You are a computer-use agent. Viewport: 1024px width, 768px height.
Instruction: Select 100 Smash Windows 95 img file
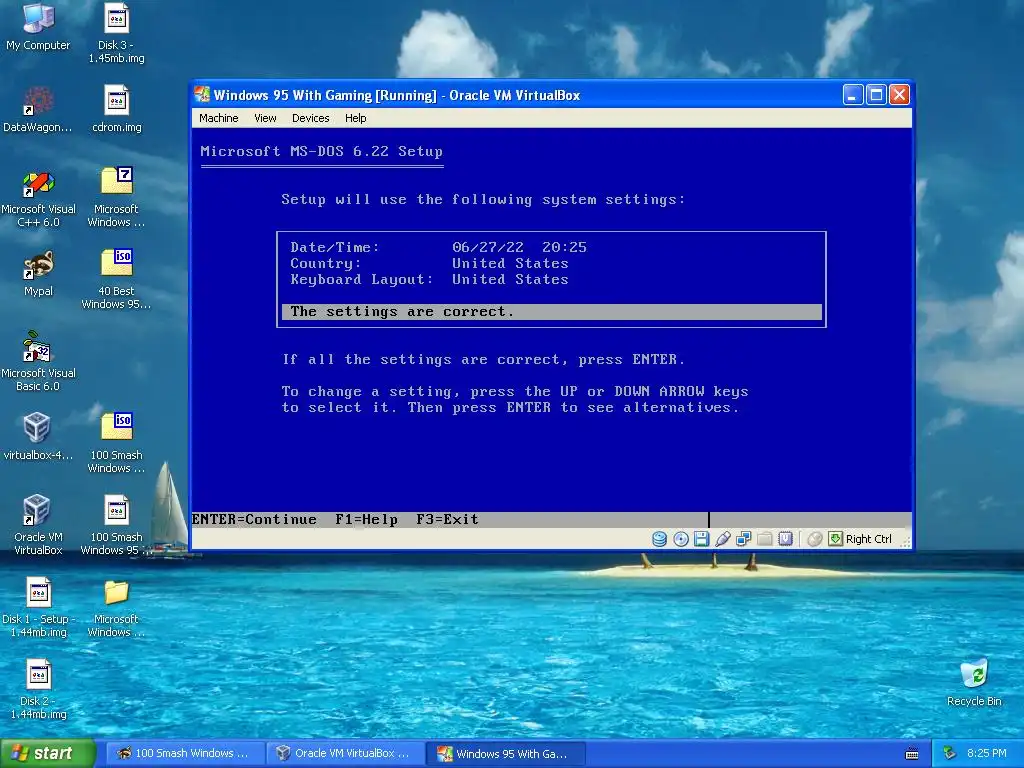pos(117,525)
